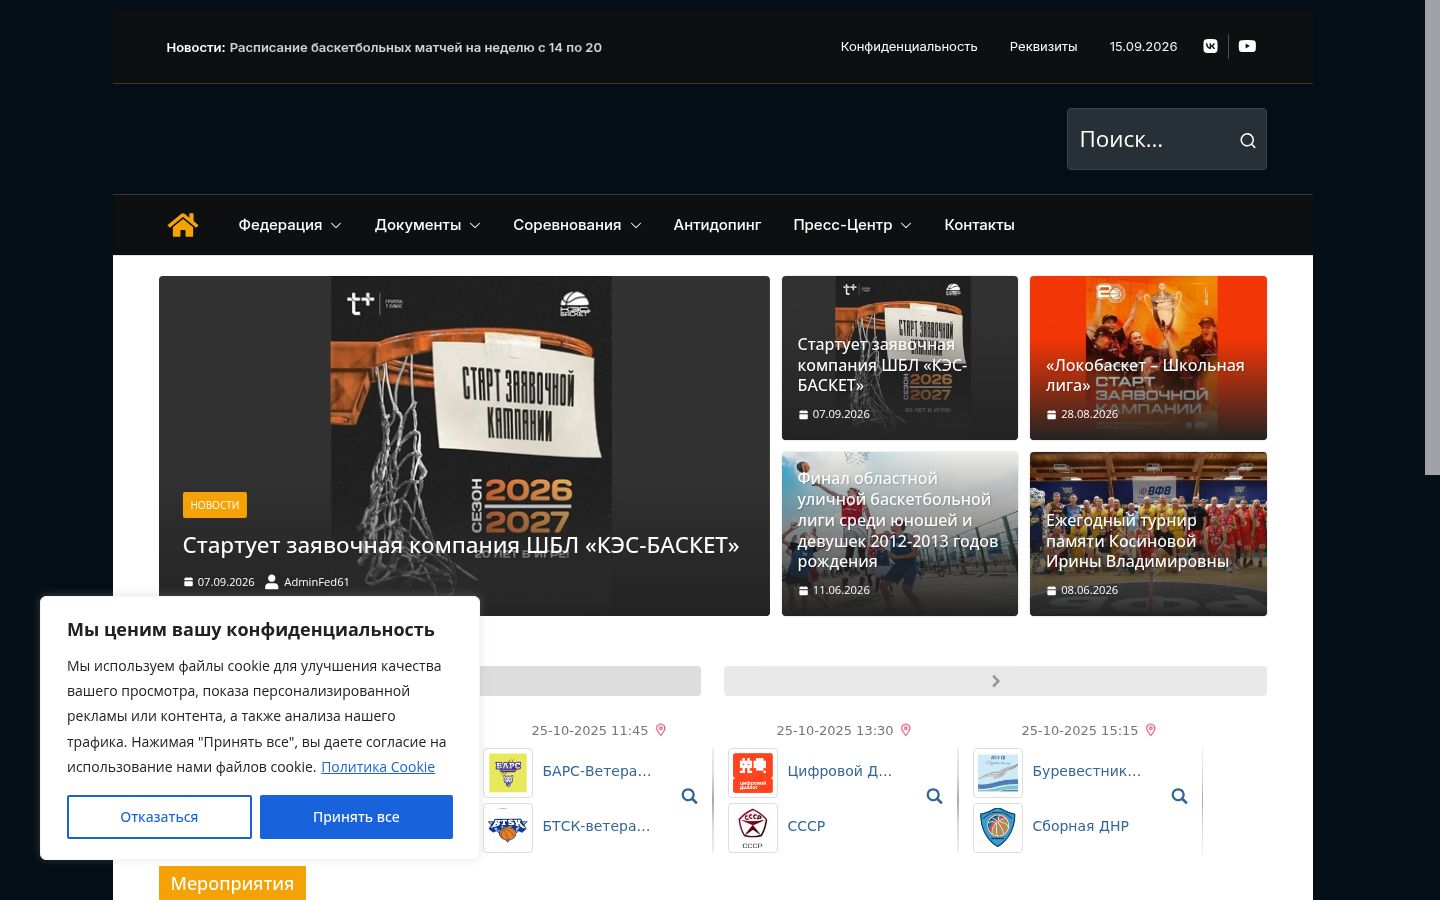Screen dimensions: 1440x900
Task: Click the AdminFed61 author icon
Action: tap(271, 582)
